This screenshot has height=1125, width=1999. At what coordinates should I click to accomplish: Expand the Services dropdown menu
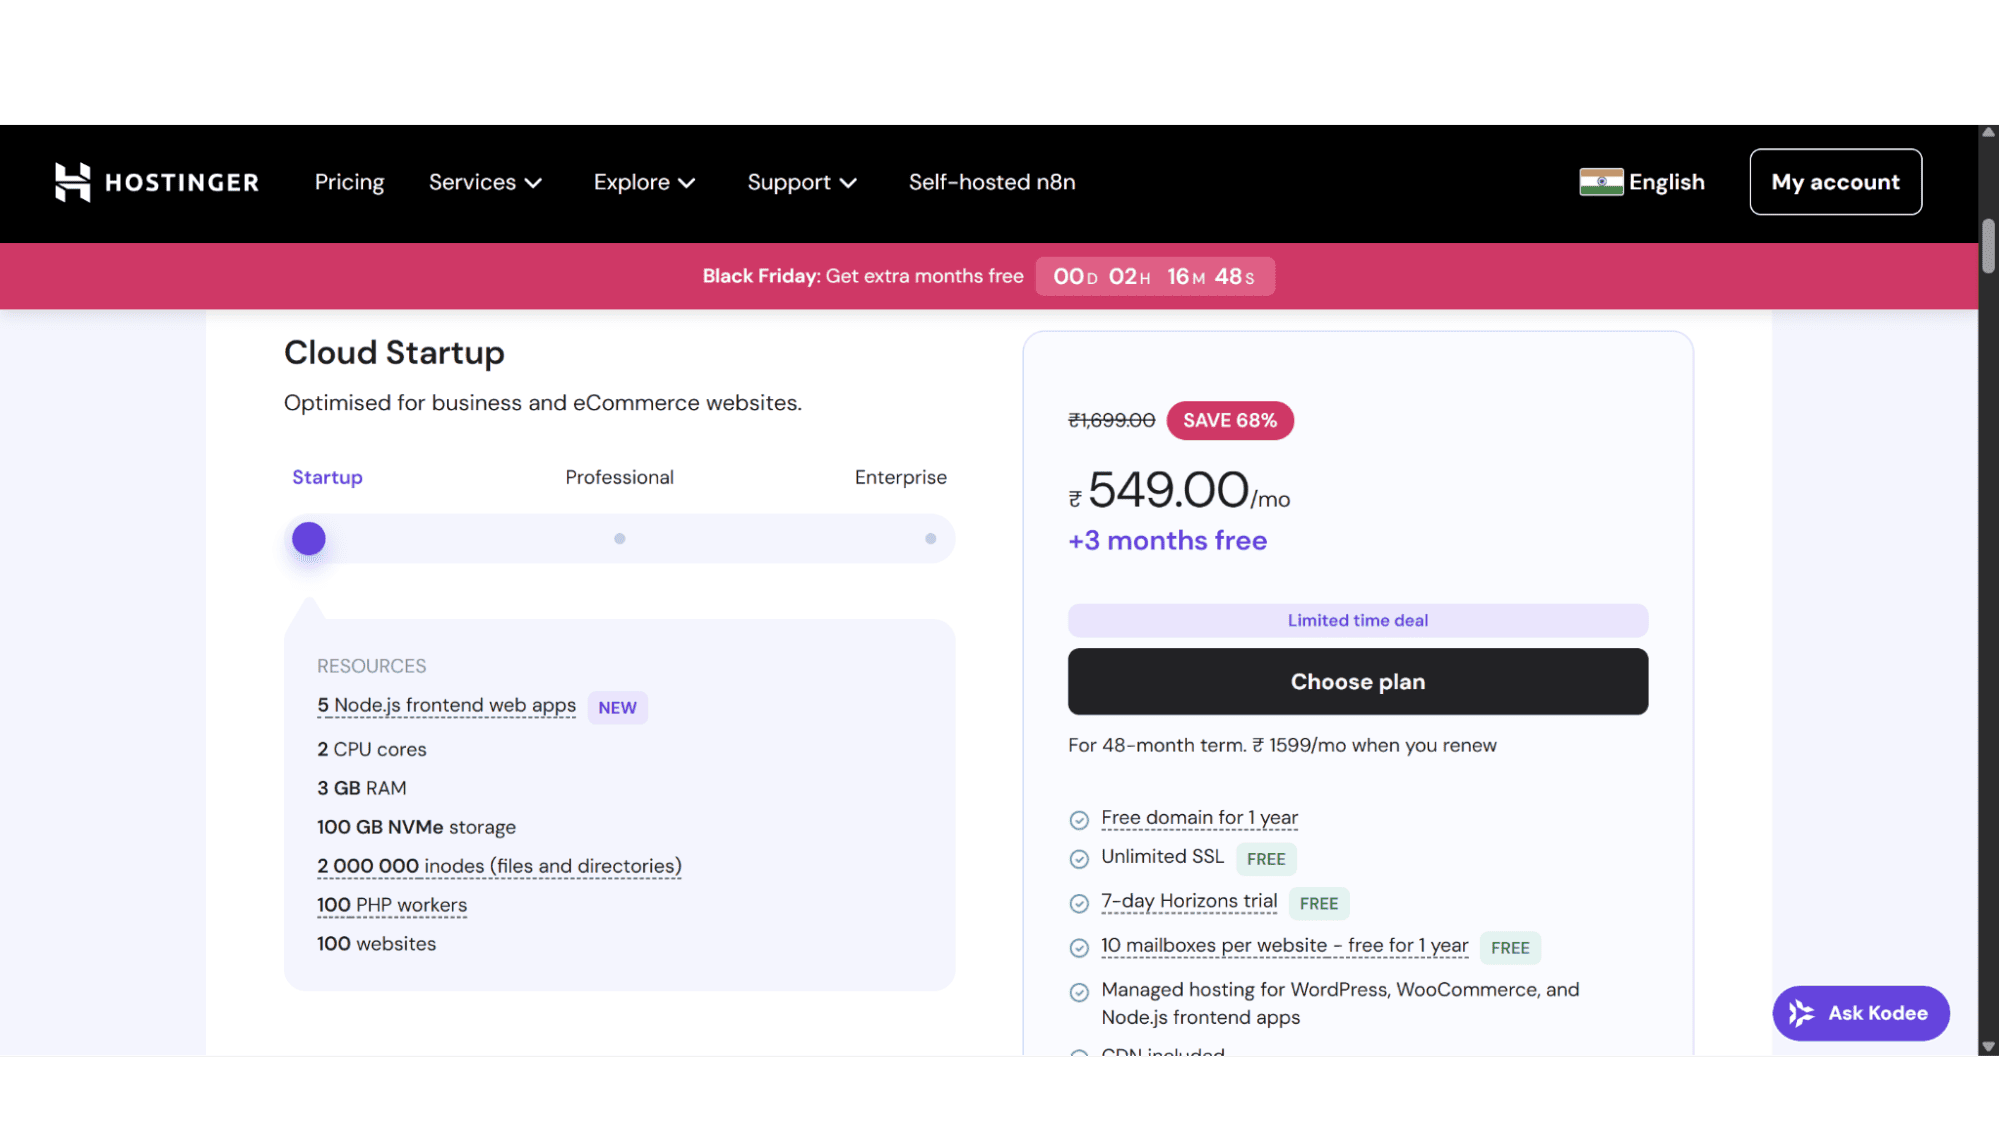(x=485, y=182)
